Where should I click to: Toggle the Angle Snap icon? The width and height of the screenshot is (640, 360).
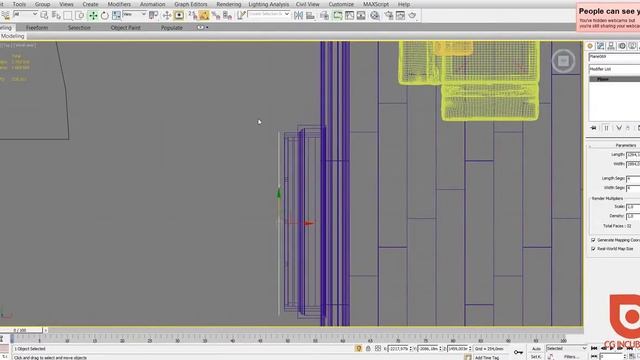click(204, 16)
